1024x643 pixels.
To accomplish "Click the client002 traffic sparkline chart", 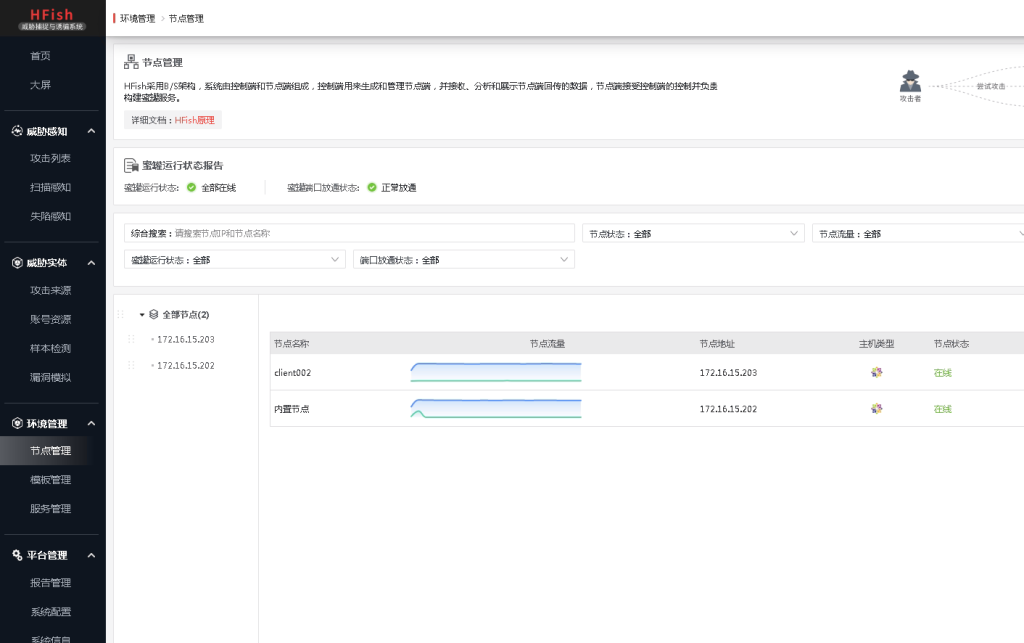I will click(x=495, y=372).
